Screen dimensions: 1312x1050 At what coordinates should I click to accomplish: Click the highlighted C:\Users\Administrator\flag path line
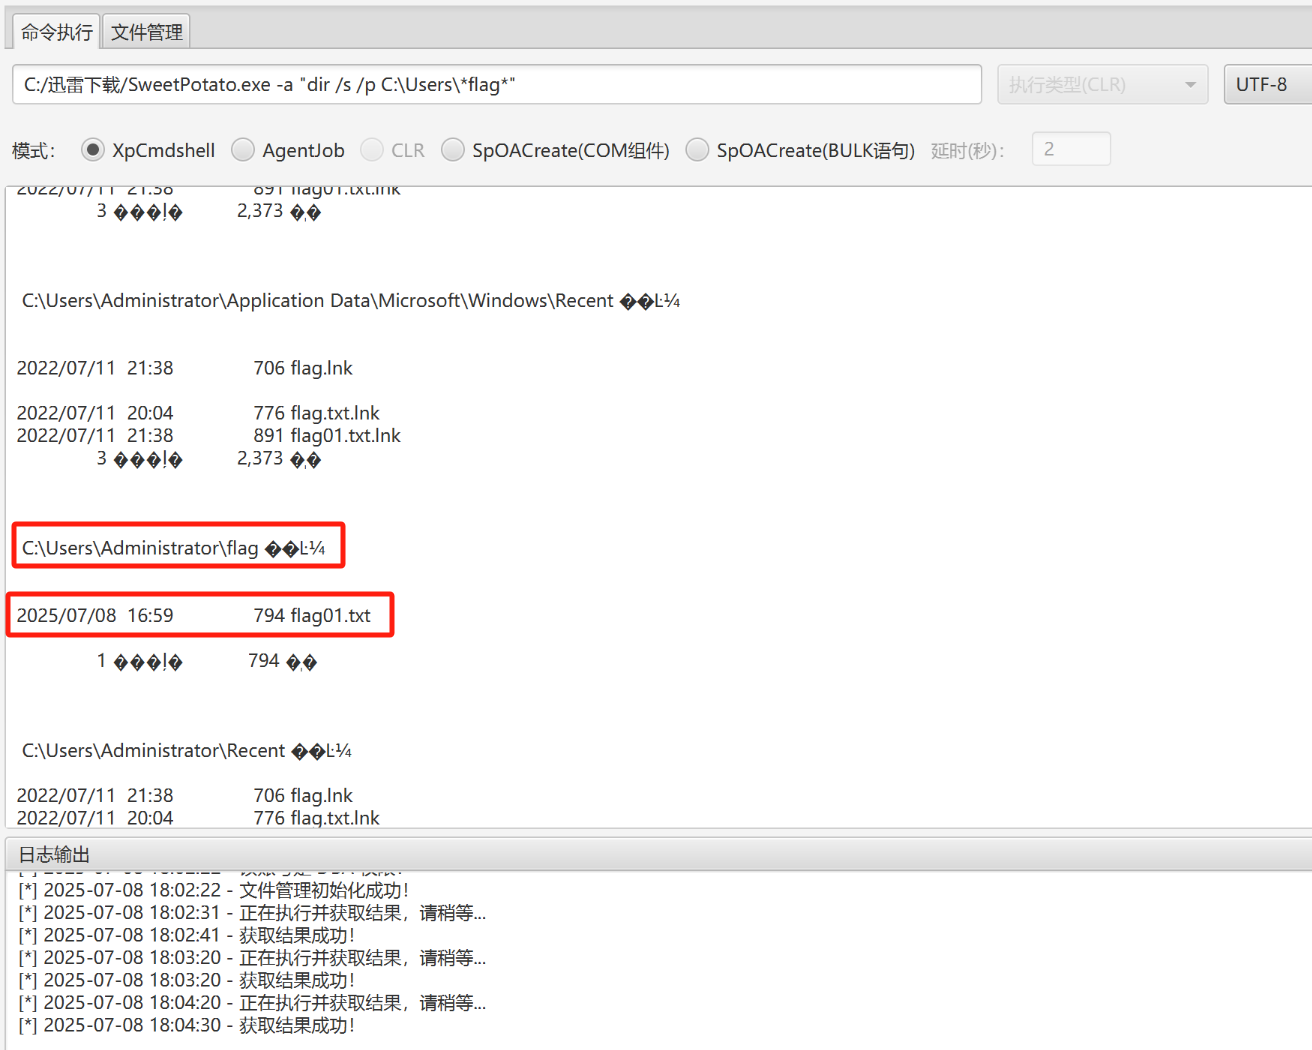tap(173, 548)
